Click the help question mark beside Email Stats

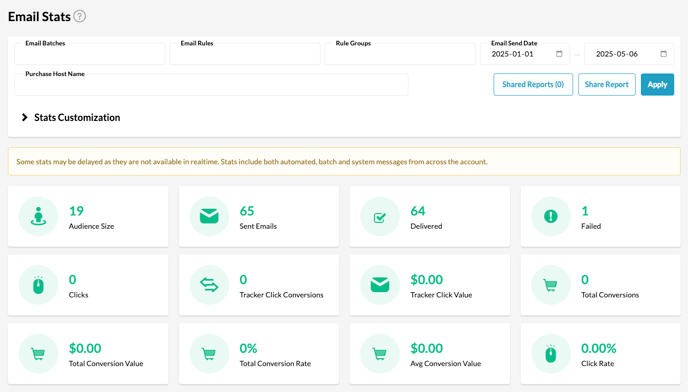point(79,16)
